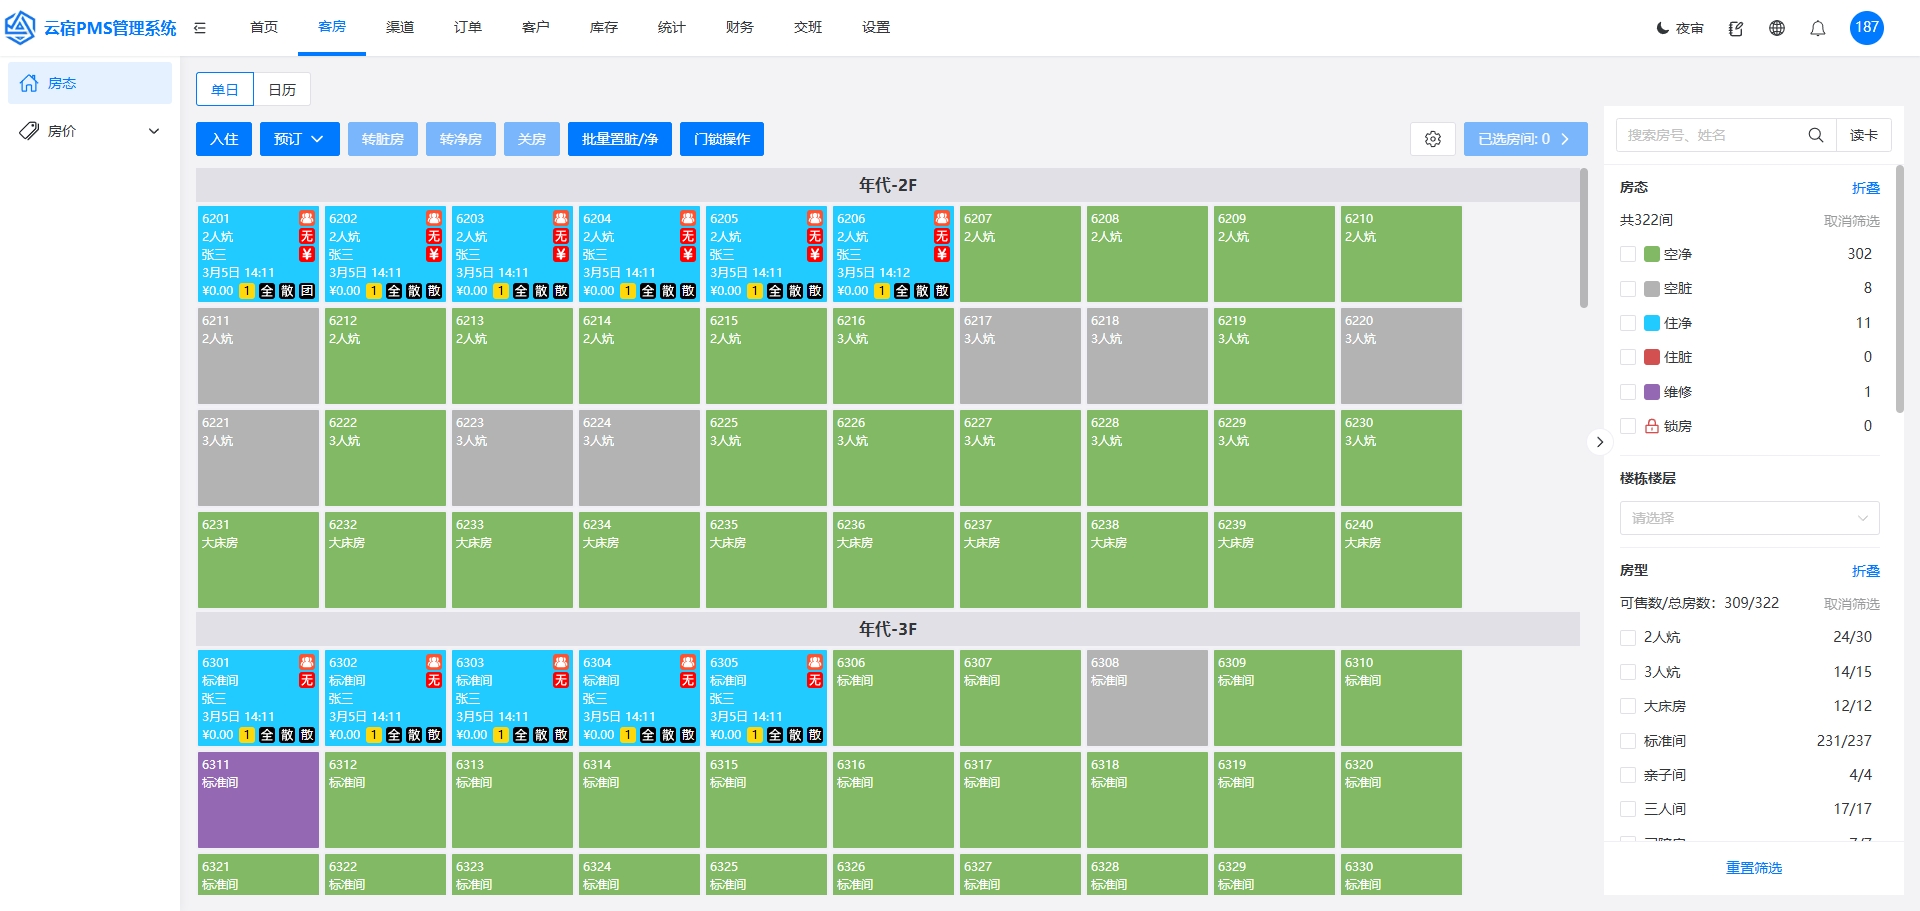Click the 转脏房 button

tap(383, 139)
